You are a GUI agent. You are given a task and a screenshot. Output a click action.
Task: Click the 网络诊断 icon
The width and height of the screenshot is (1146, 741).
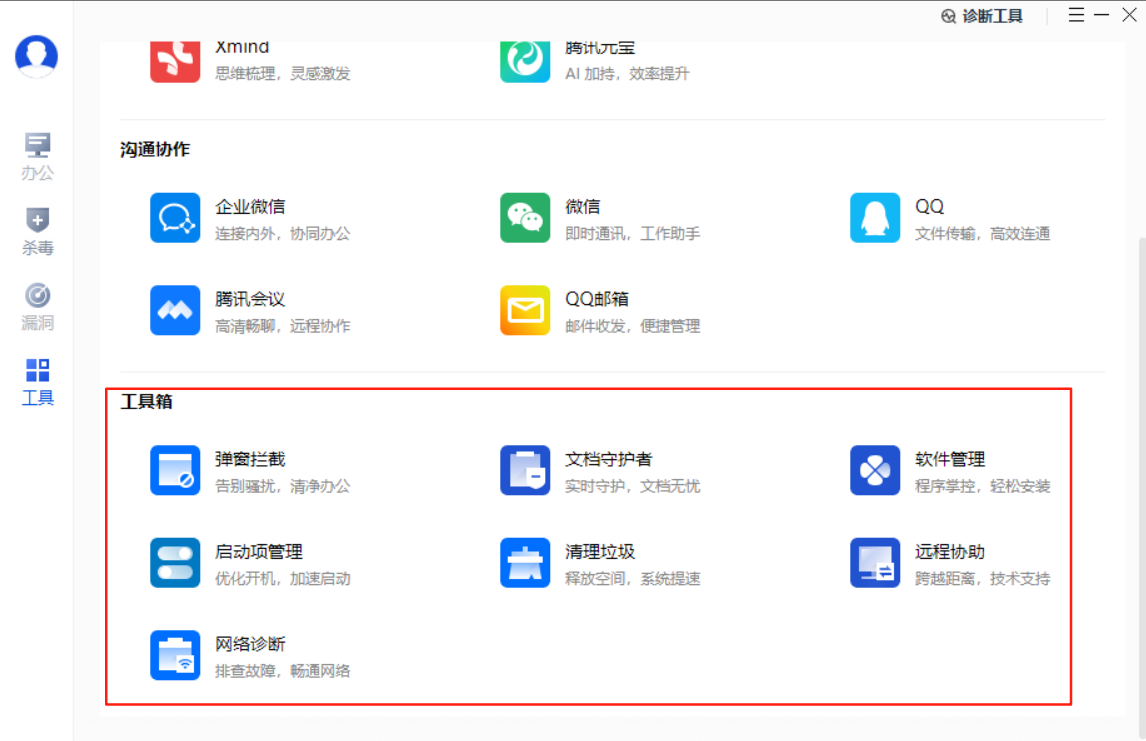175,656
